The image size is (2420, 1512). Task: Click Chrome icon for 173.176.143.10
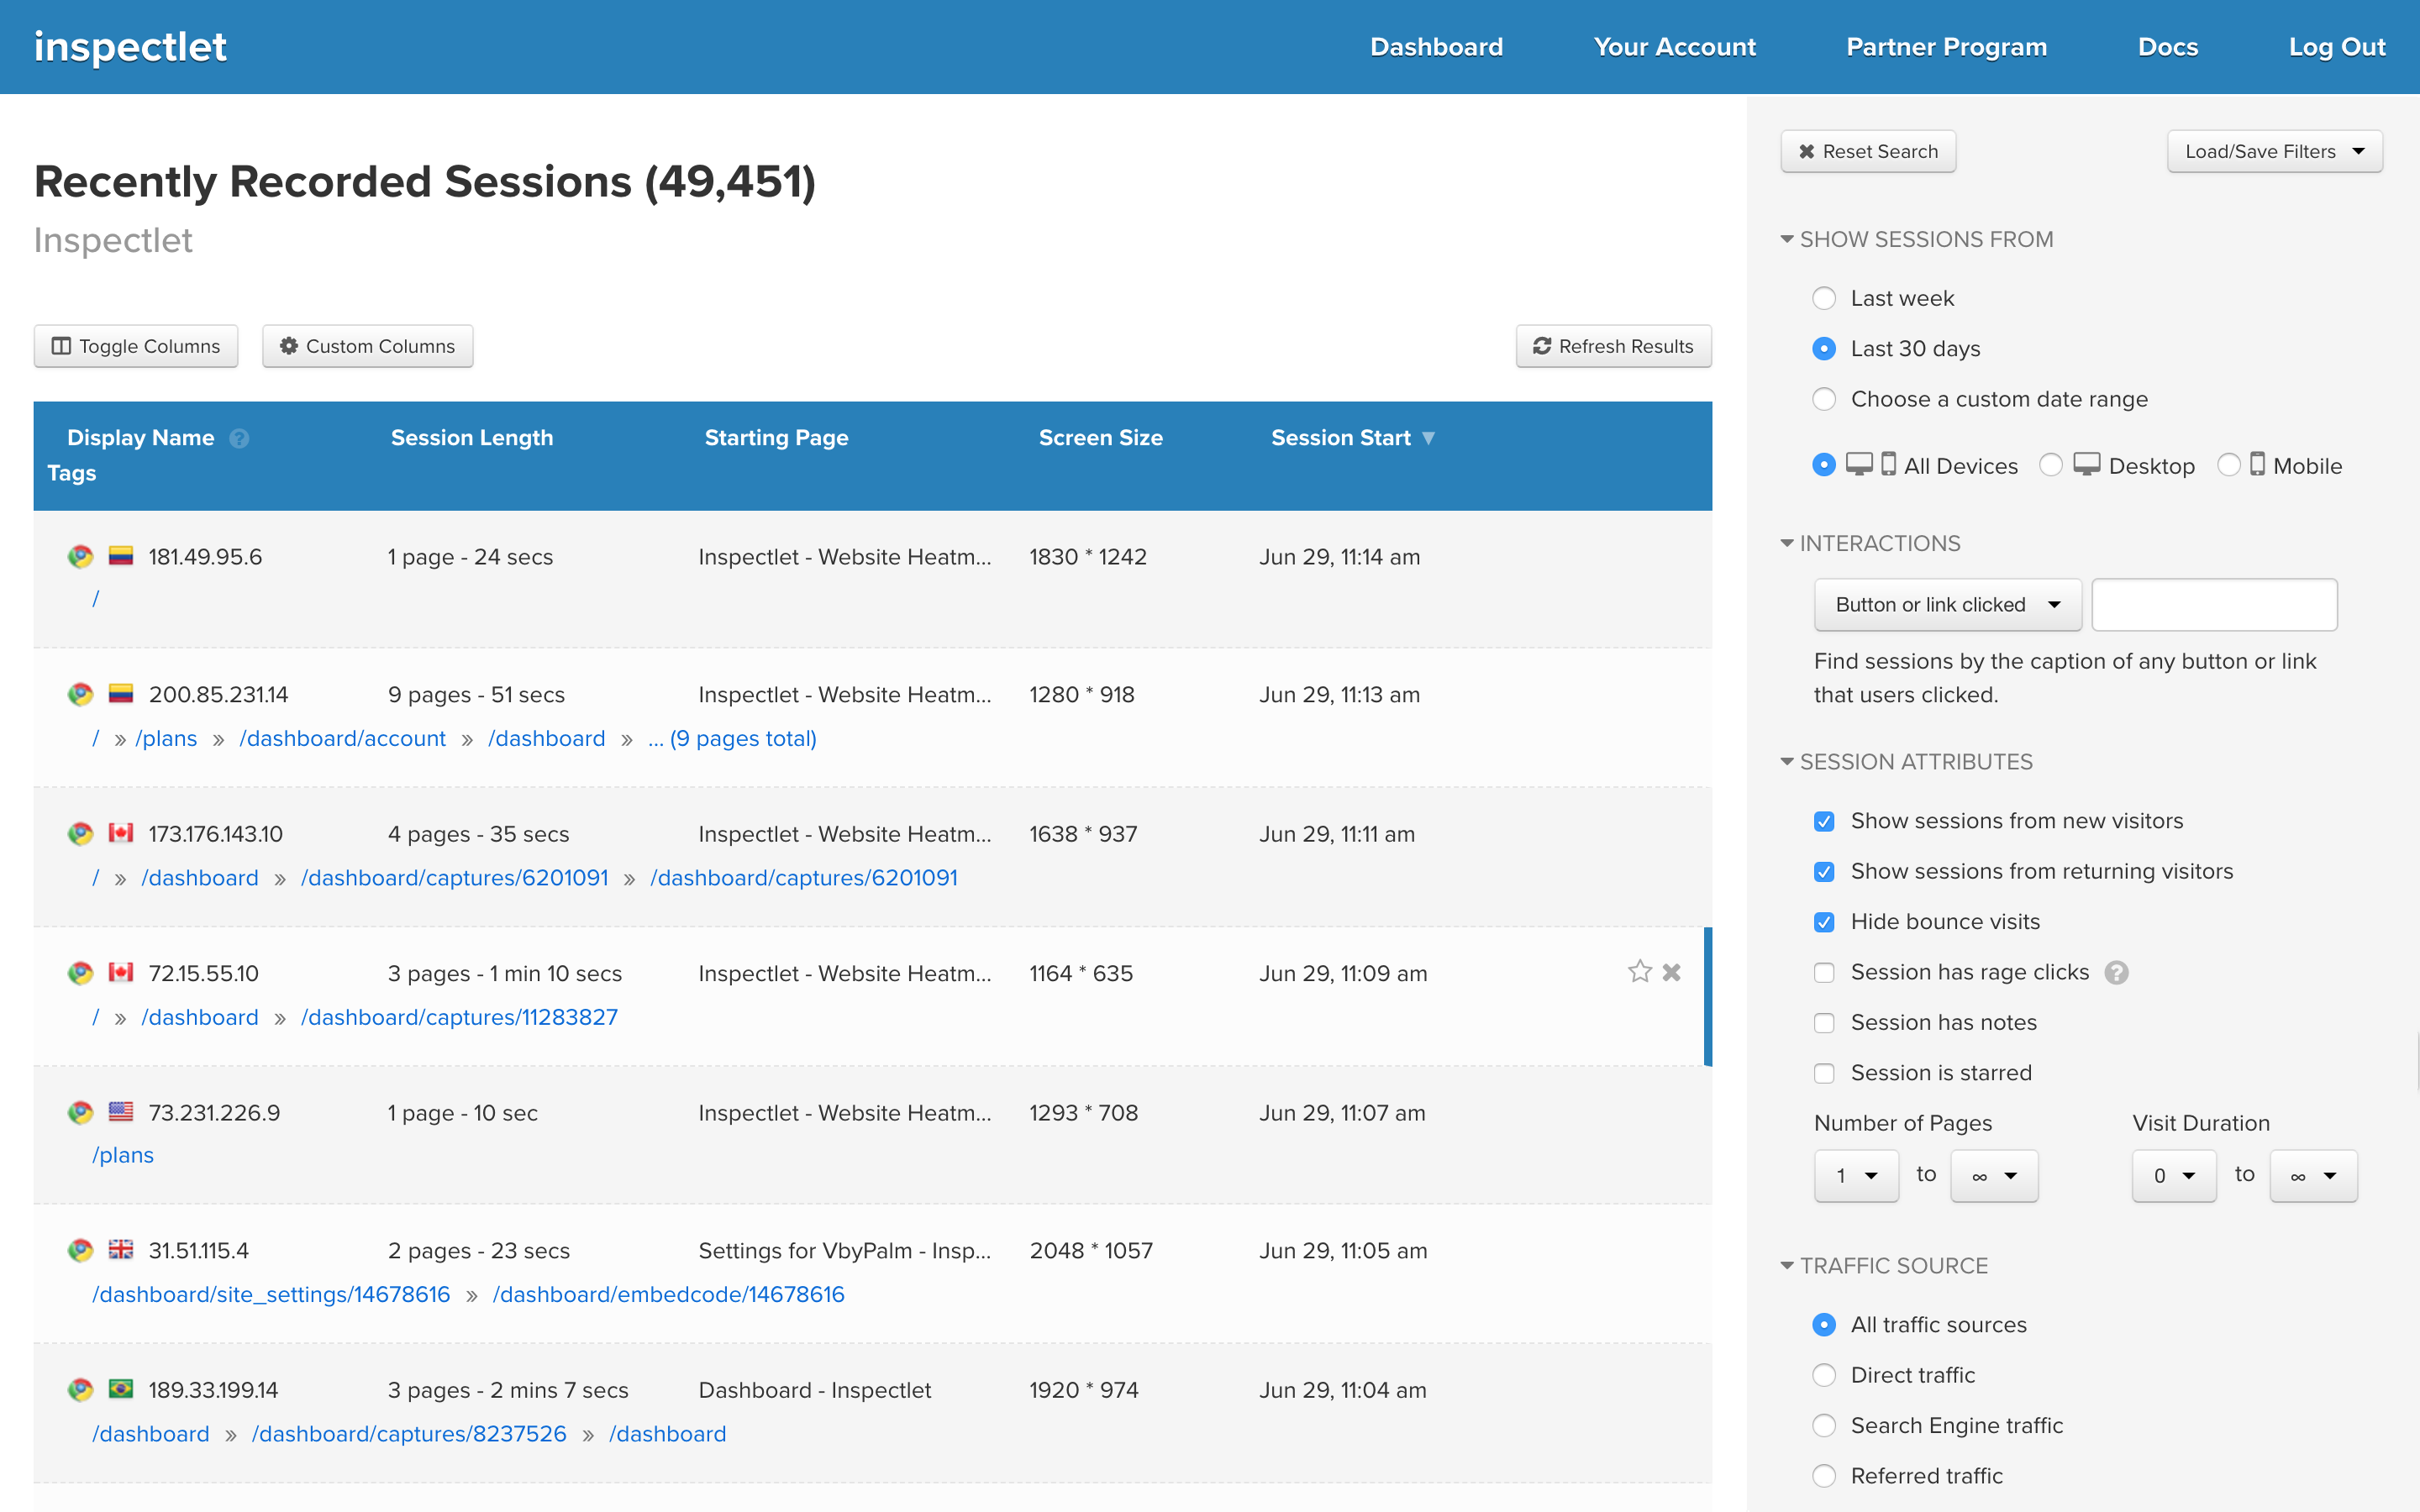pyautogui.click(x=80, y=834)
